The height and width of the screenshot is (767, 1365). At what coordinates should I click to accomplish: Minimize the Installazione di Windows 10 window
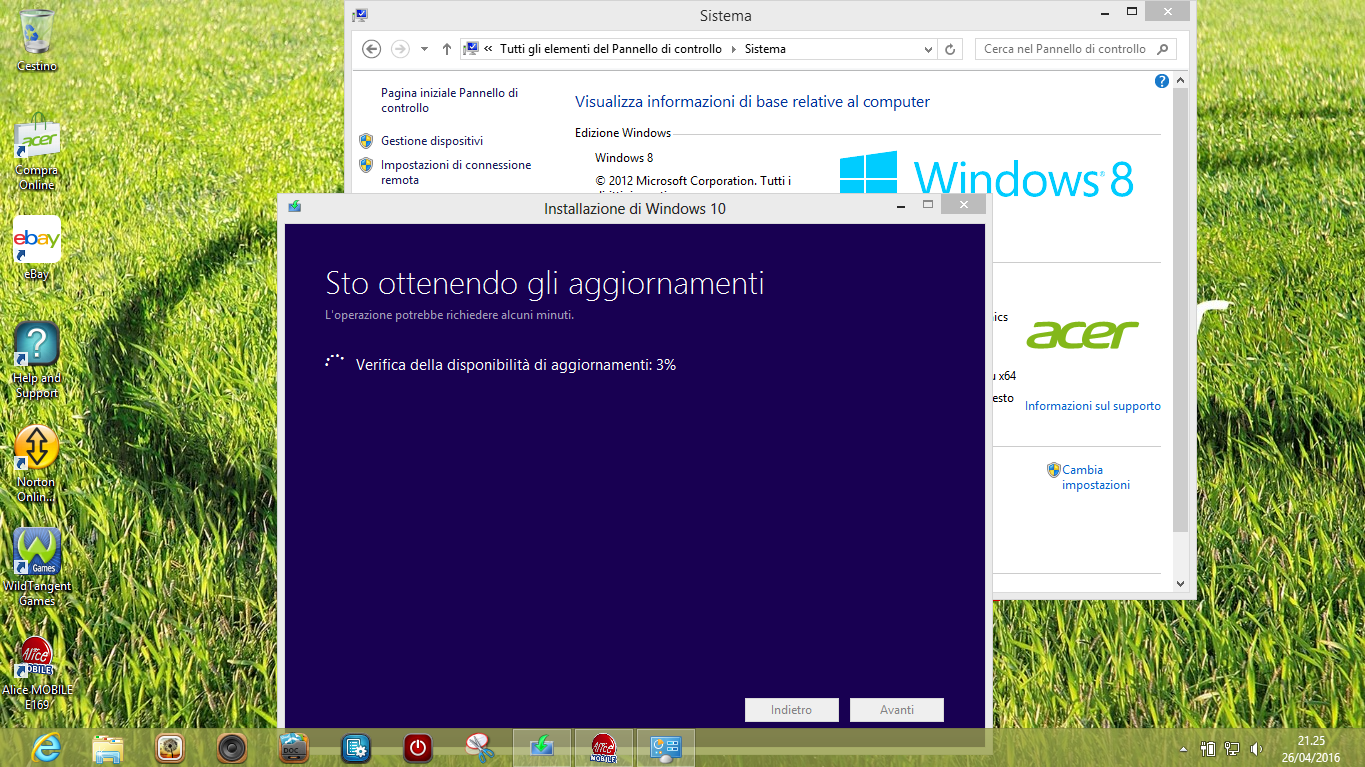point(901,206)
